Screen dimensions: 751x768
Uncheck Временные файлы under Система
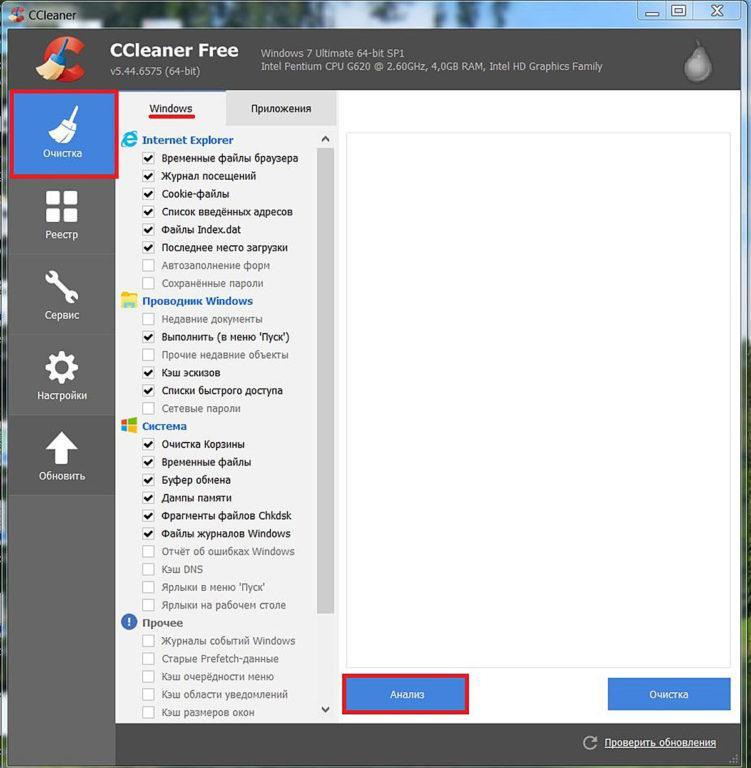[x=148, y=462]
